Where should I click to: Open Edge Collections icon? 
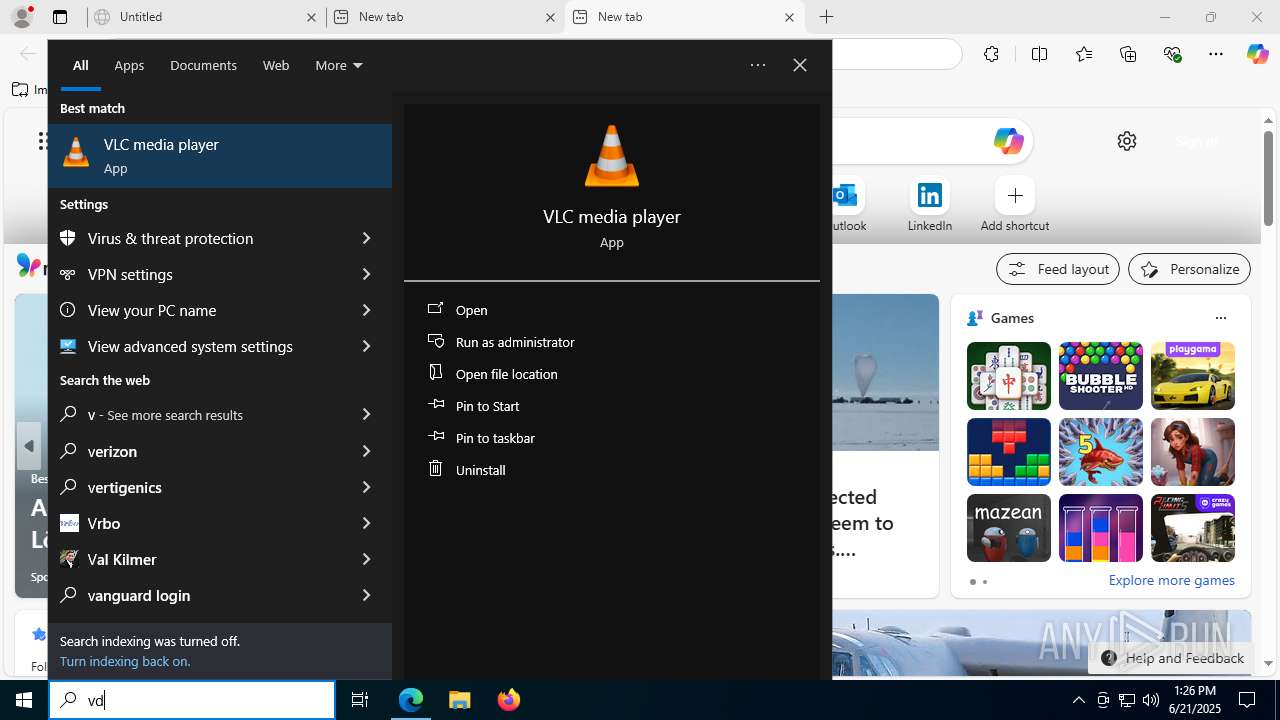point(1128,54)
